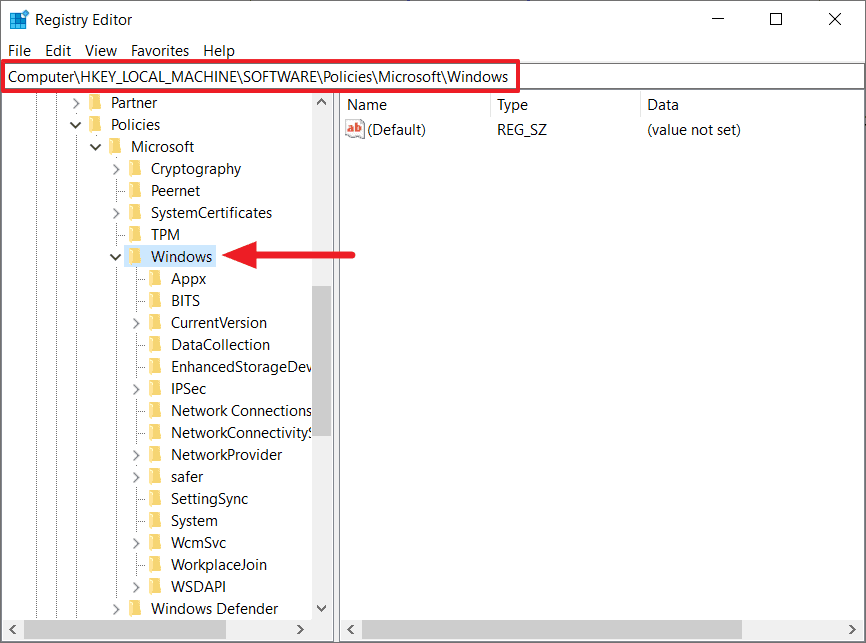
Task: Click the Partner folder icon
Action: click(x=96, y=103)
